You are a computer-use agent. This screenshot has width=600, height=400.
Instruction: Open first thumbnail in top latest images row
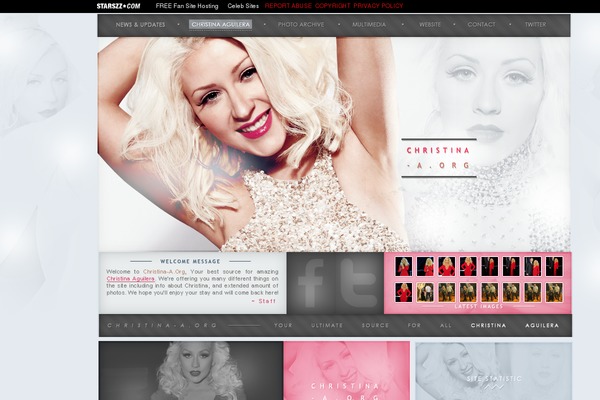404,266
